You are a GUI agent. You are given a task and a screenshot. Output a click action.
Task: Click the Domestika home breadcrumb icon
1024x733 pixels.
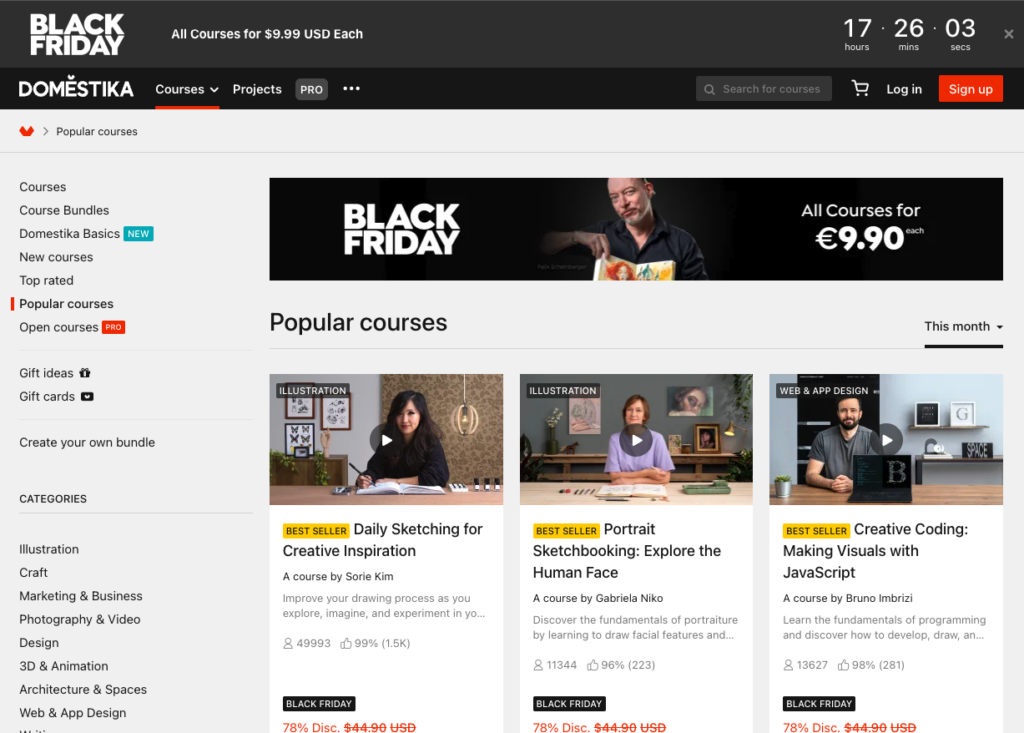tap(26, 131)
